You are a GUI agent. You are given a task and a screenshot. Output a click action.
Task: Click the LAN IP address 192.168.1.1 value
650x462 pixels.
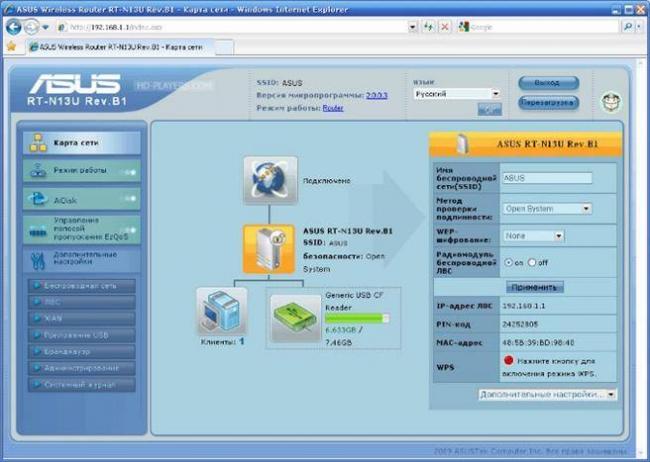524,306
